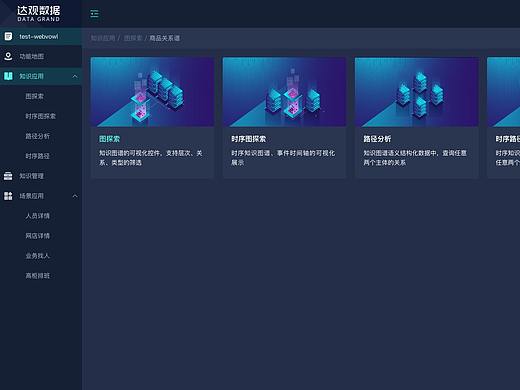Click the 场景应用 grid icon
The height and width of the screenshot is (390, 520).
pyautogui.click(x=8, y=196)
